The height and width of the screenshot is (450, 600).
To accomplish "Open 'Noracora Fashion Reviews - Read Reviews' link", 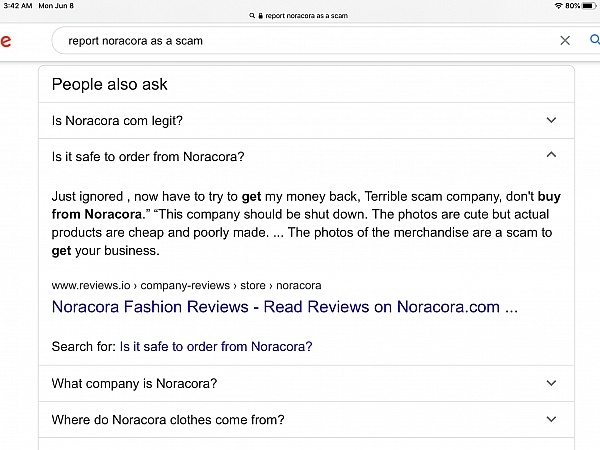I will tap(285, 307).
